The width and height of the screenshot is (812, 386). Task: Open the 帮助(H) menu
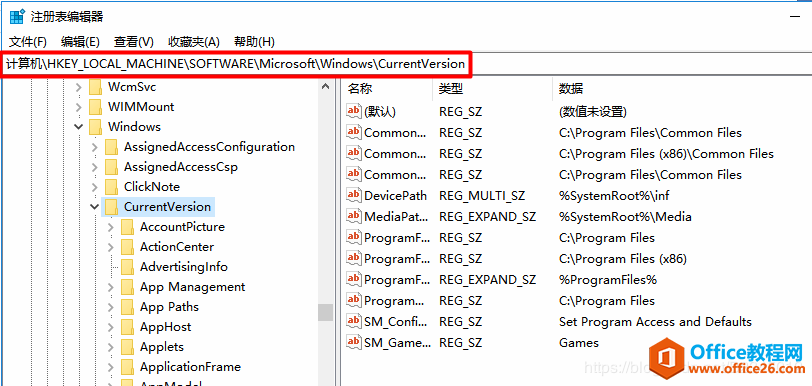254,42
